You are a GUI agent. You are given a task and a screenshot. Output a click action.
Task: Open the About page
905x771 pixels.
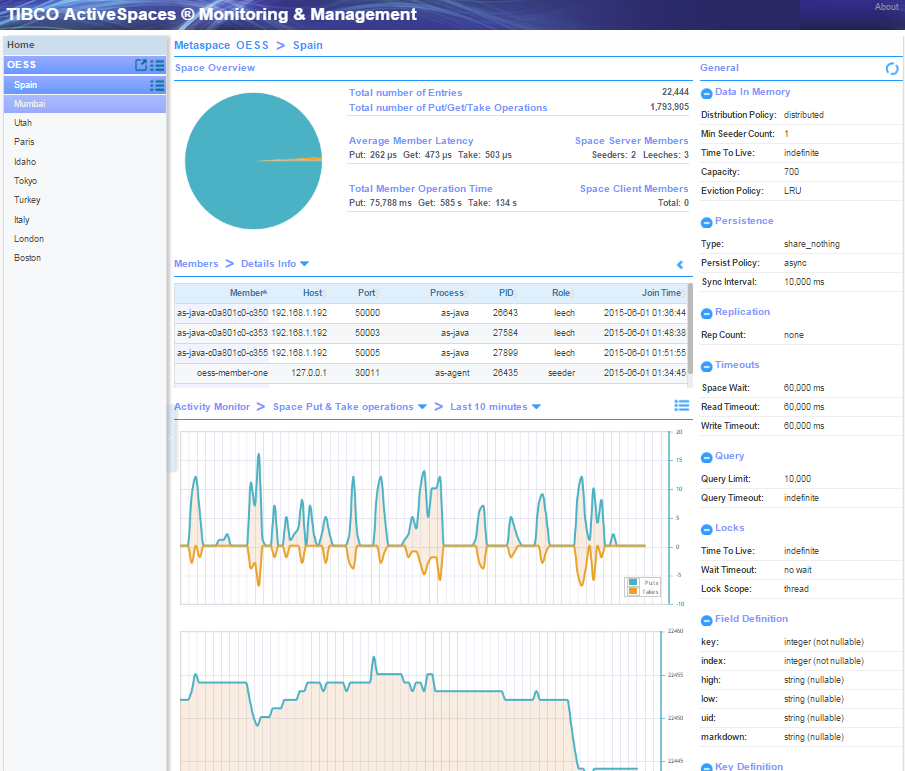(884, 7)
